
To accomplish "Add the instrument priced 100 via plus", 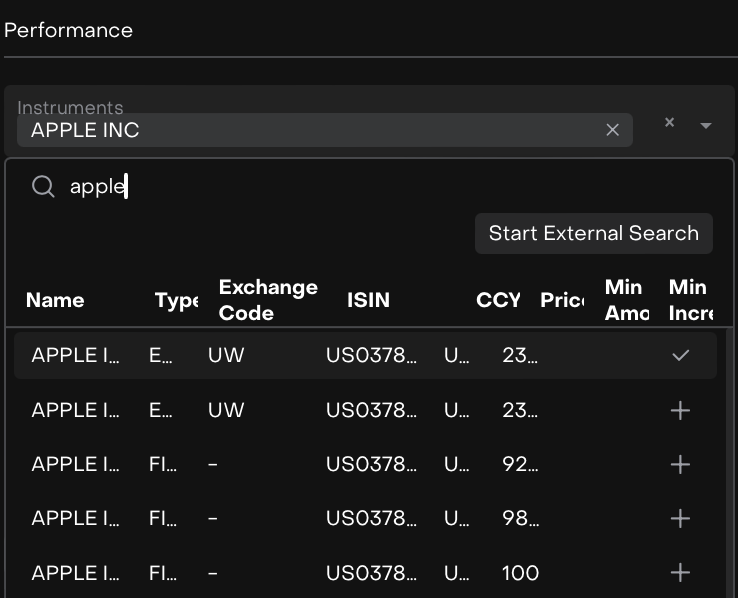I will pos(680,573).
